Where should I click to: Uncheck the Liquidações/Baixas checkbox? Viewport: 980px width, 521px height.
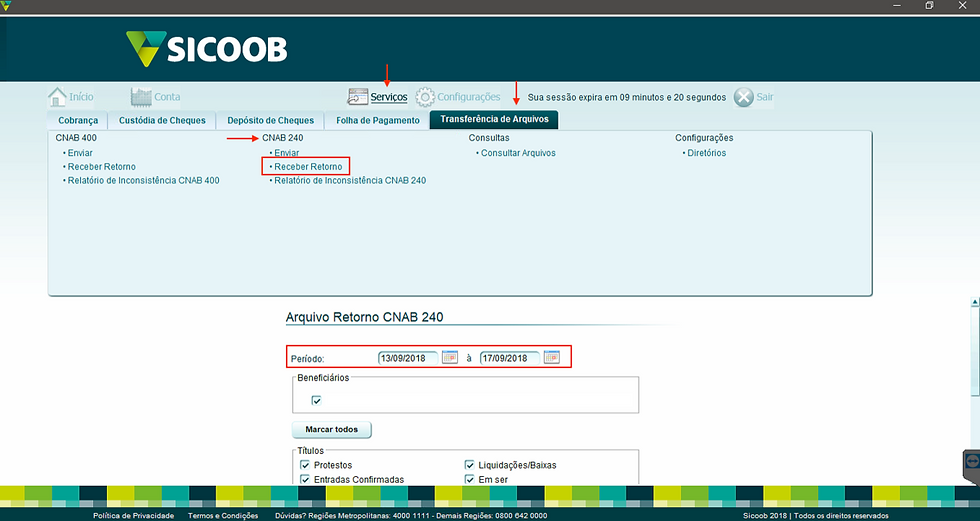[x=469, y=465]
